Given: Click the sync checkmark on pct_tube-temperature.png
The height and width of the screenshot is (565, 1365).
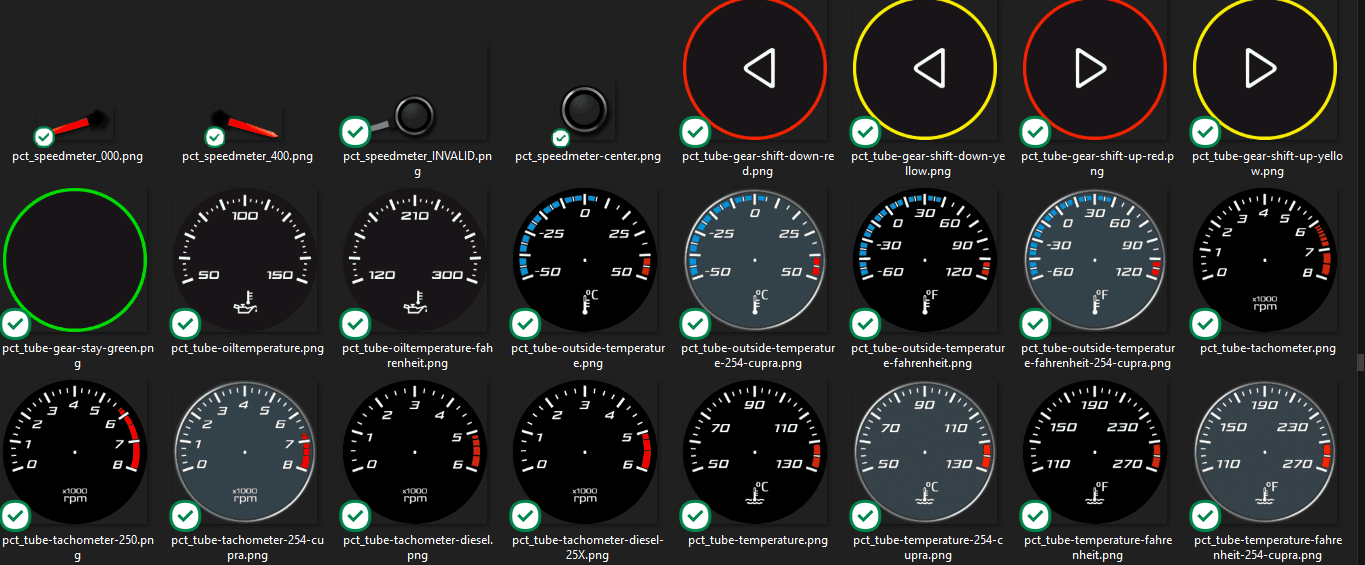Looking at the screenshot, I should [x=695, y=516].
